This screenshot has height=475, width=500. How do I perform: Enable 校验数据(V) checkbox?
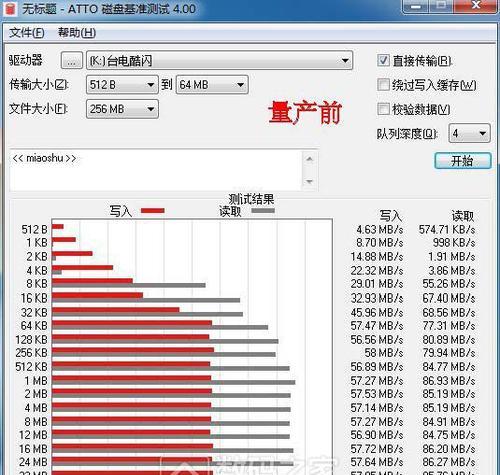[383, 109]
